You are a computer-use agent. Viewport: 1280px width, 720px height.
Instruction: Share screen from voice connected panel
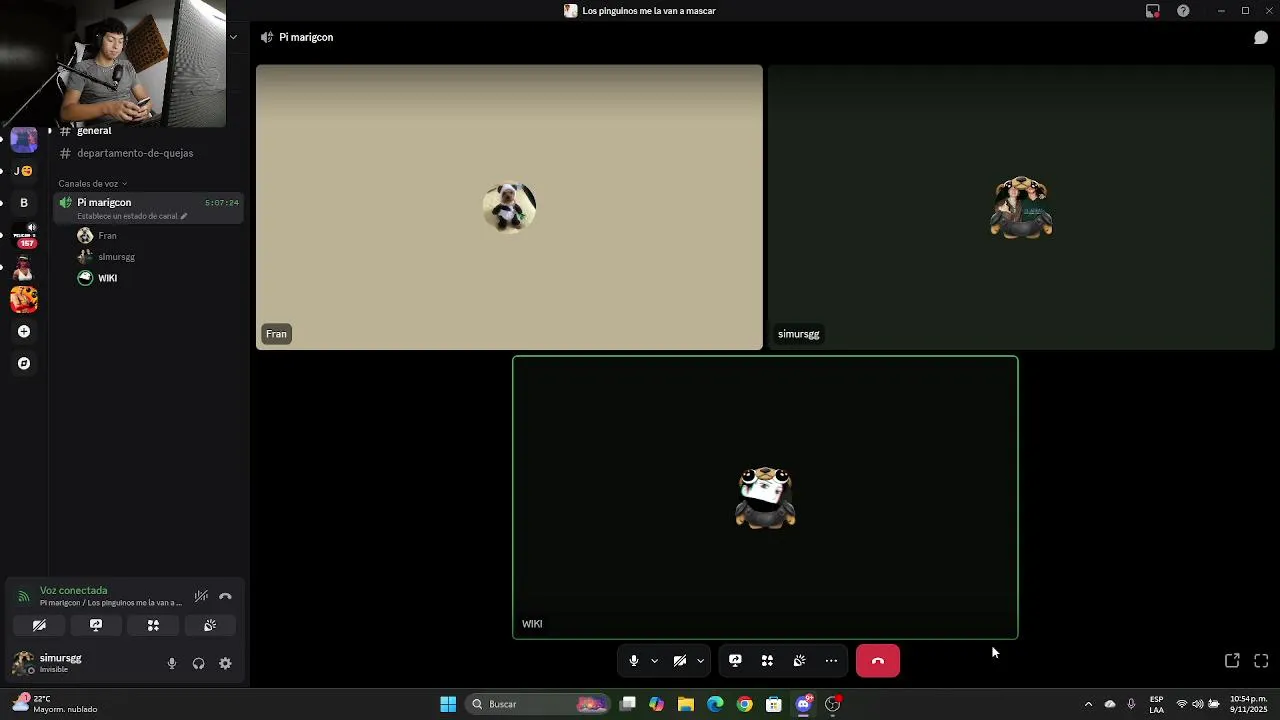coord(96,625)
